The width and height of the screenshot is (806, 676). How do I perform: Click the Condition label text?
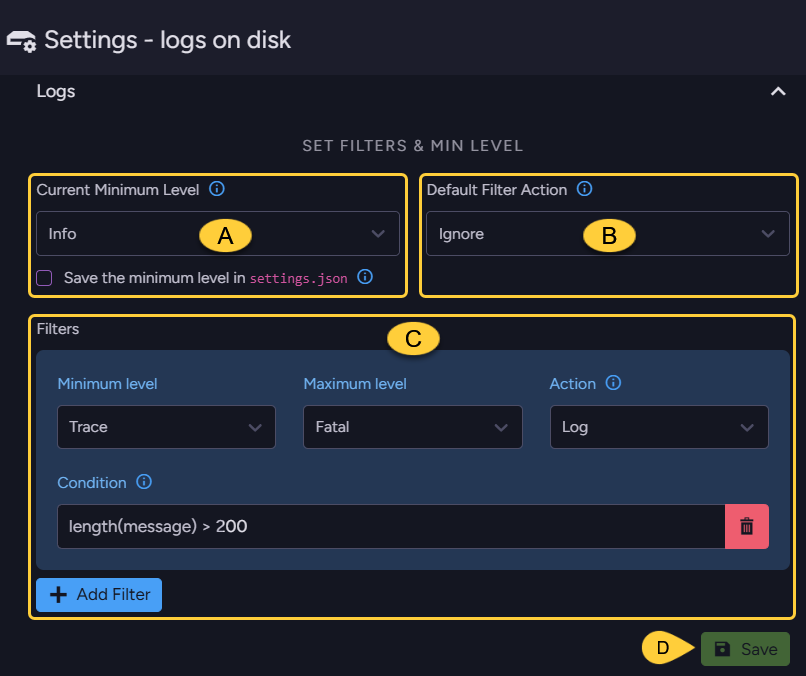pos(92,483)
